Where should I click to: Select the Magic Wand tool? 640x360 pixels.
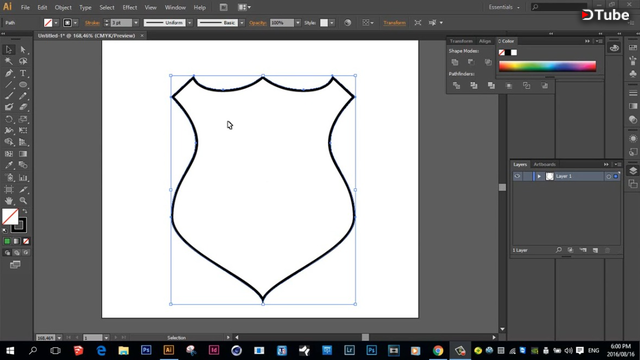[9, 61]
